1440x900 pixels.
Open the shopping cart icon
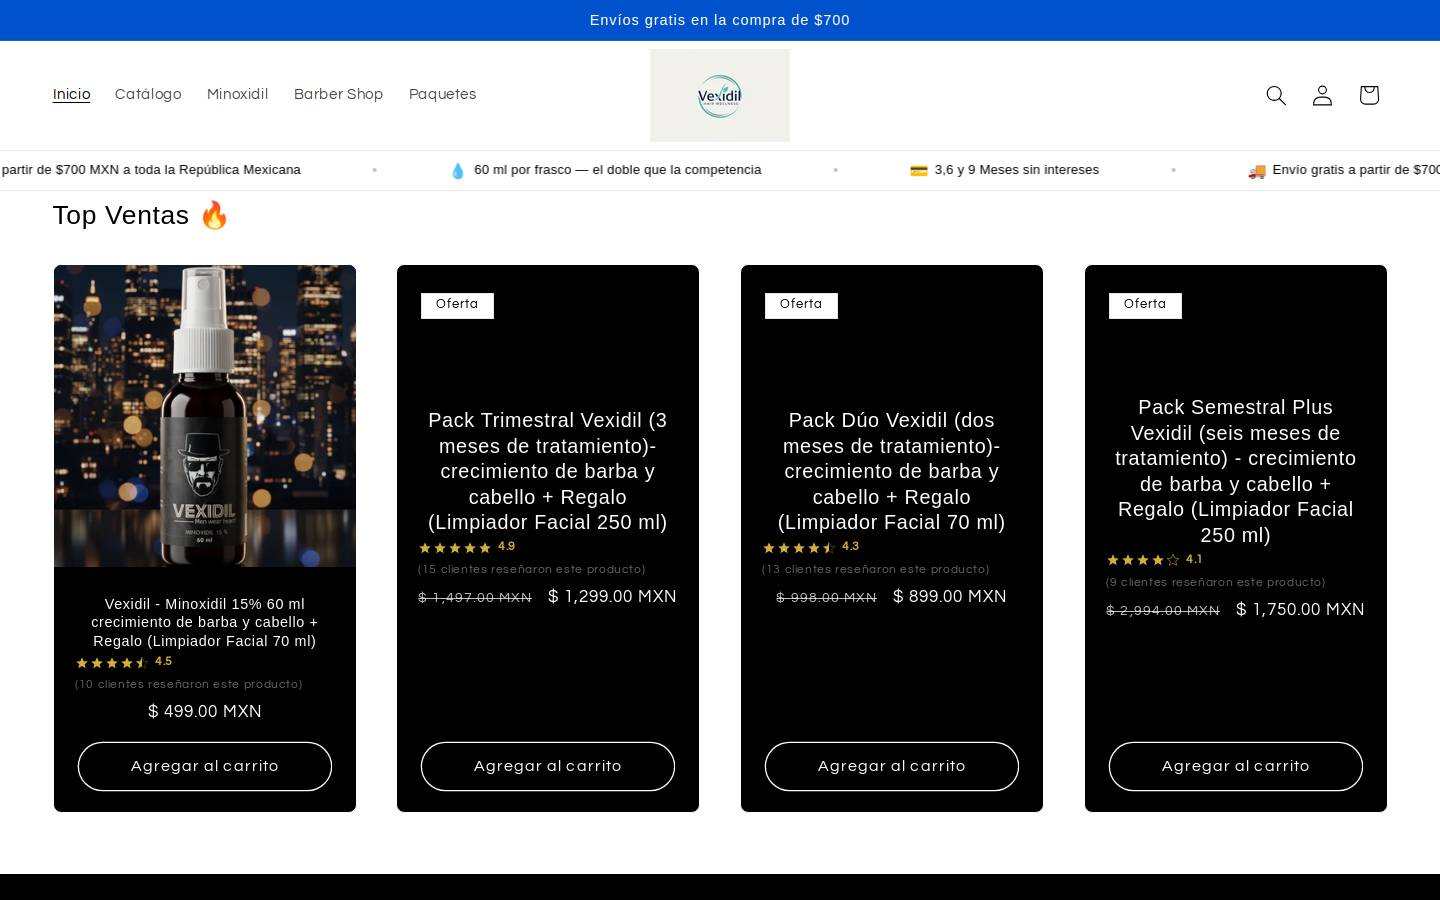point(1369,95)
